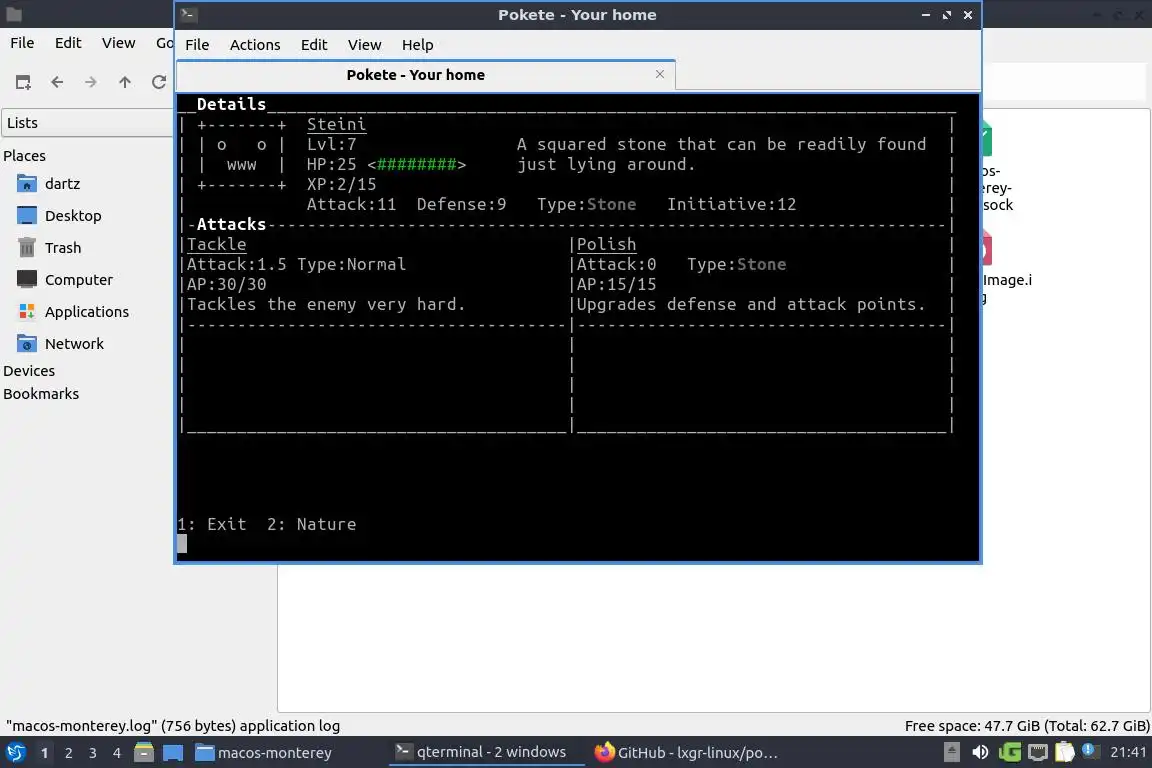Collapse the Places section in sidebar

pyautogui.click(x=24, y=156)
